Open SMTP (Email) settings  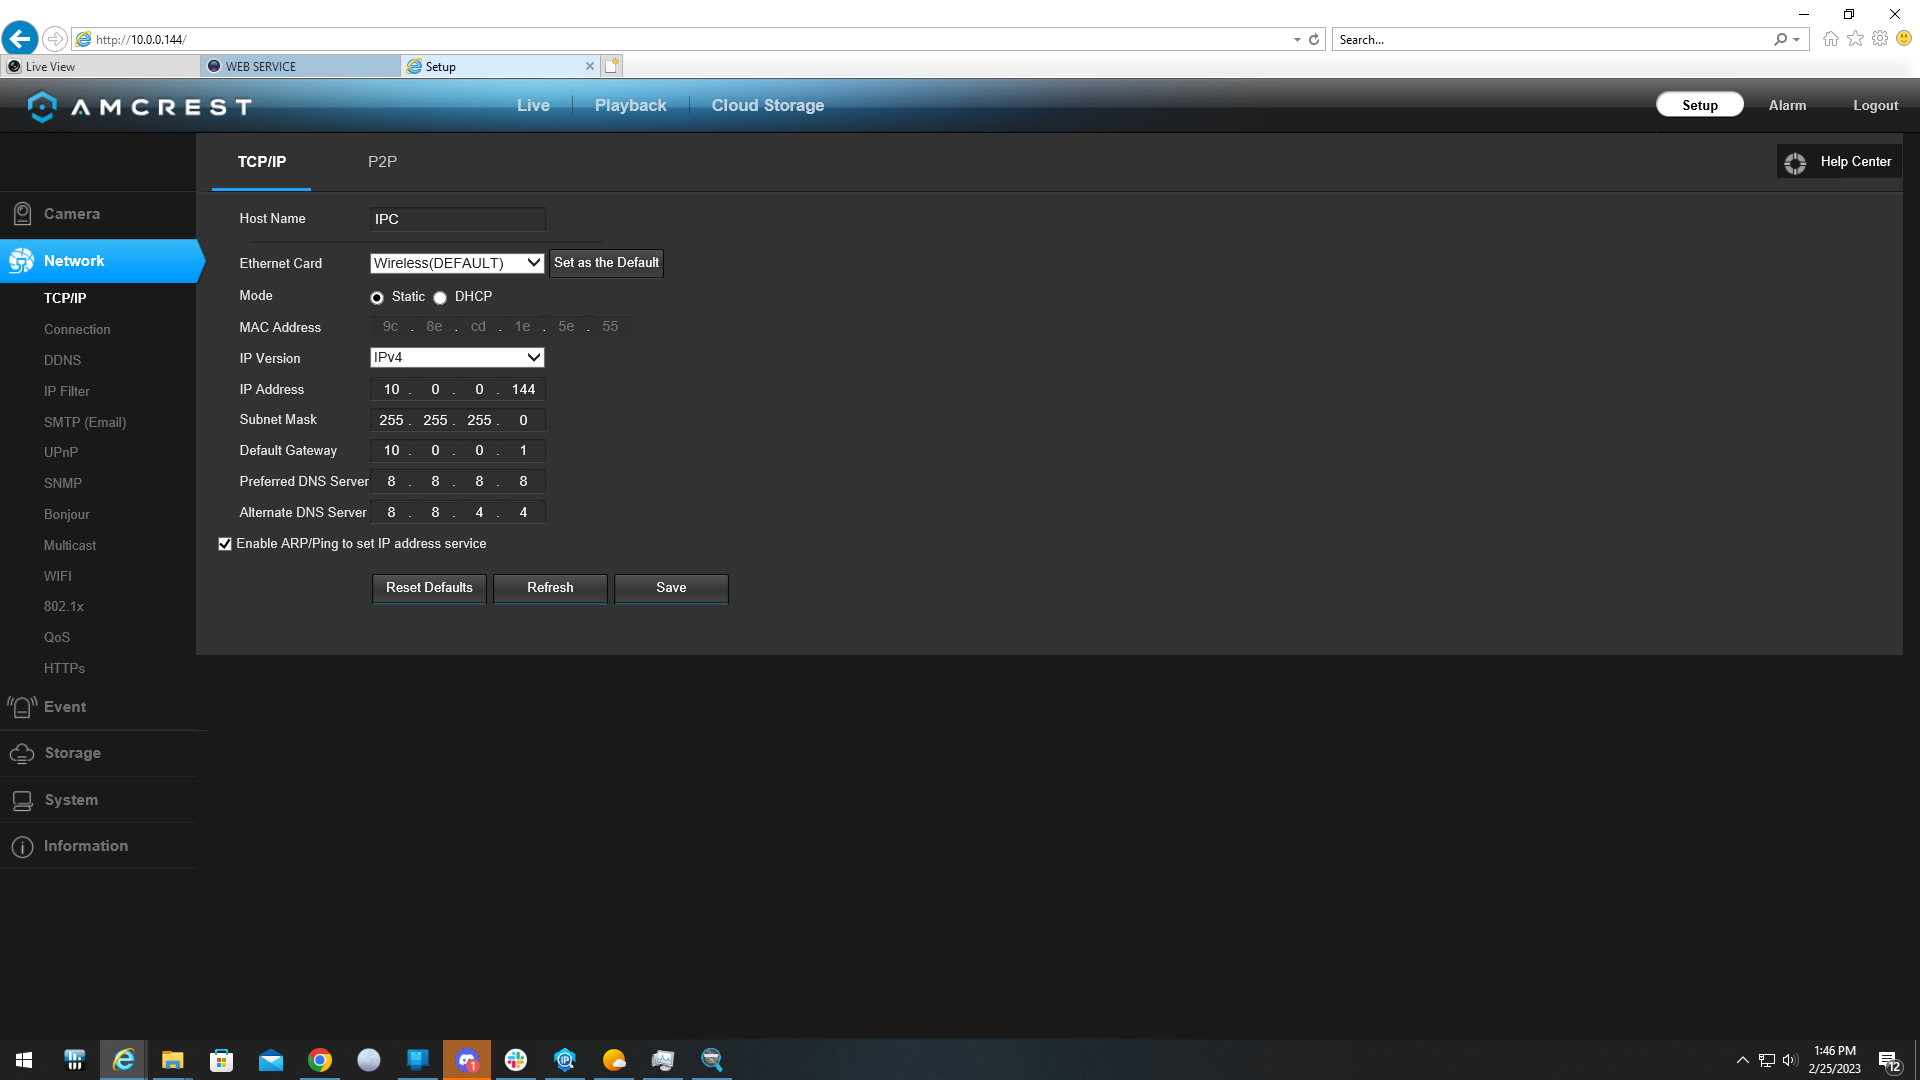pyautogui.click(x=85, y=422)
